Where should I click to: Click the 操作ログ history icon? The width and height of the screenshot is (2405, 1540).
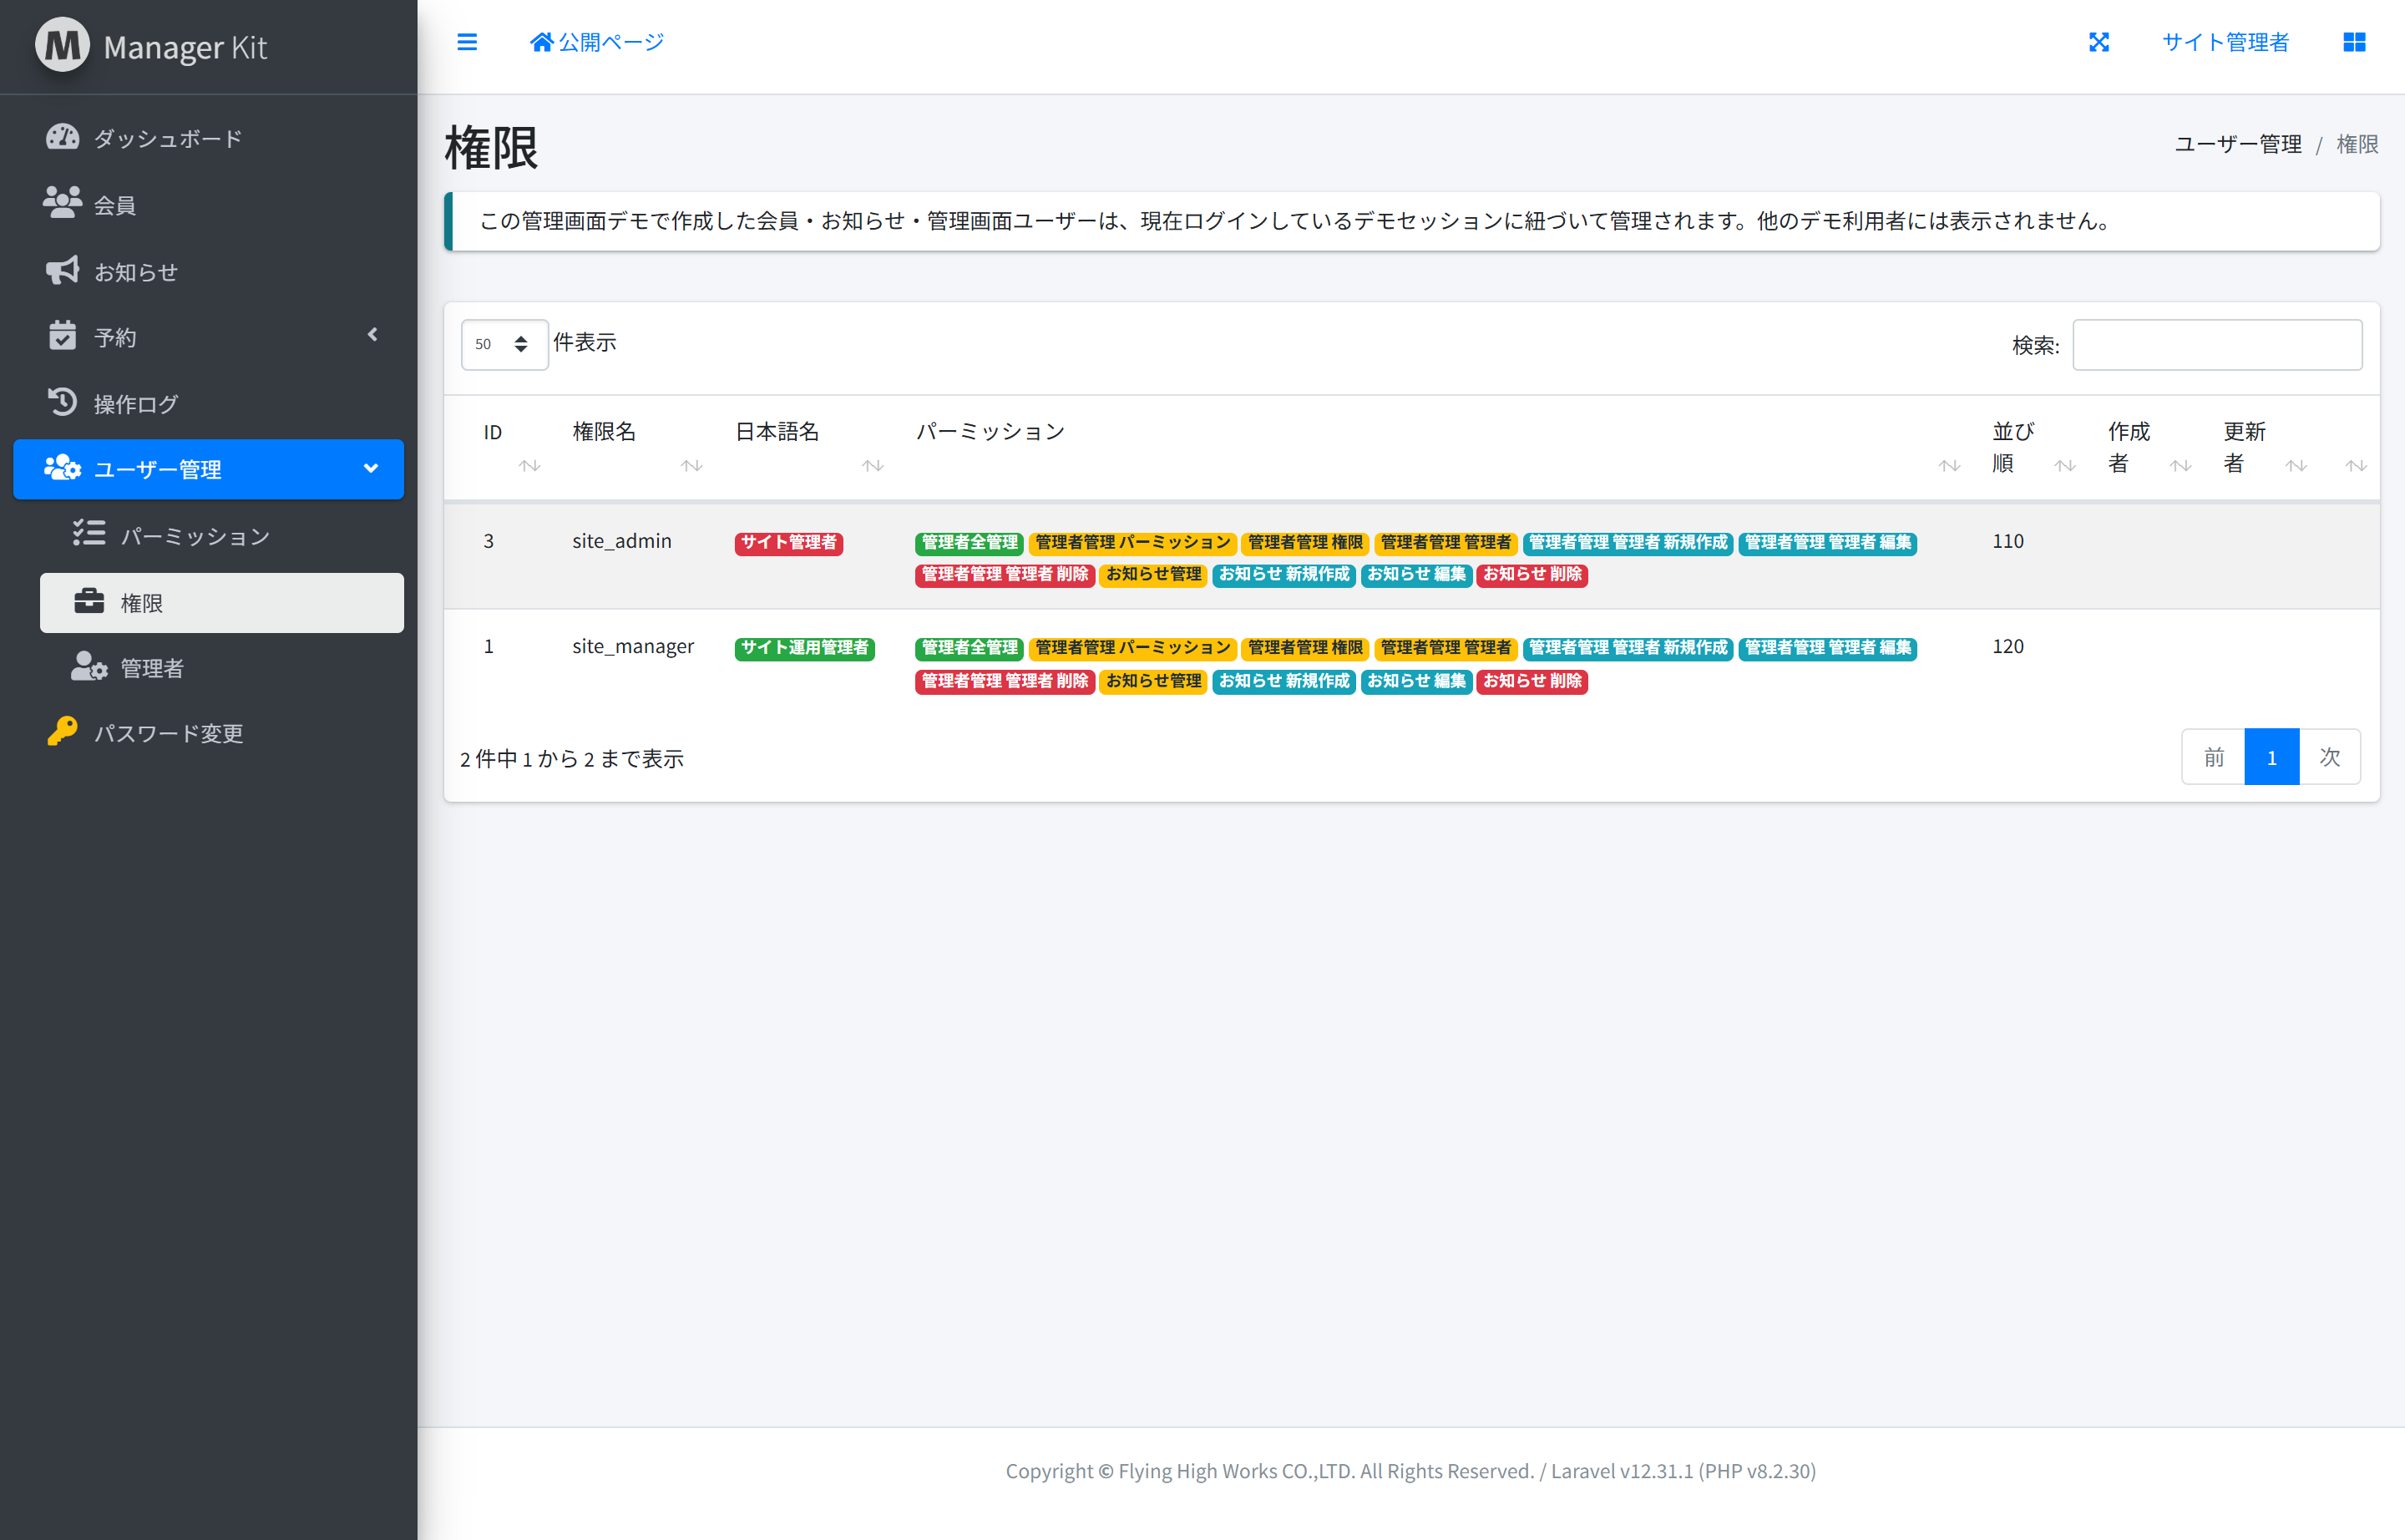(x=62, y=402)
